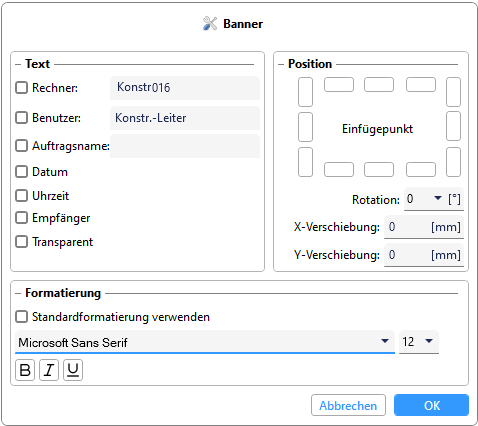
Task: Click the Abbrechen button
Action: [348, 405]
